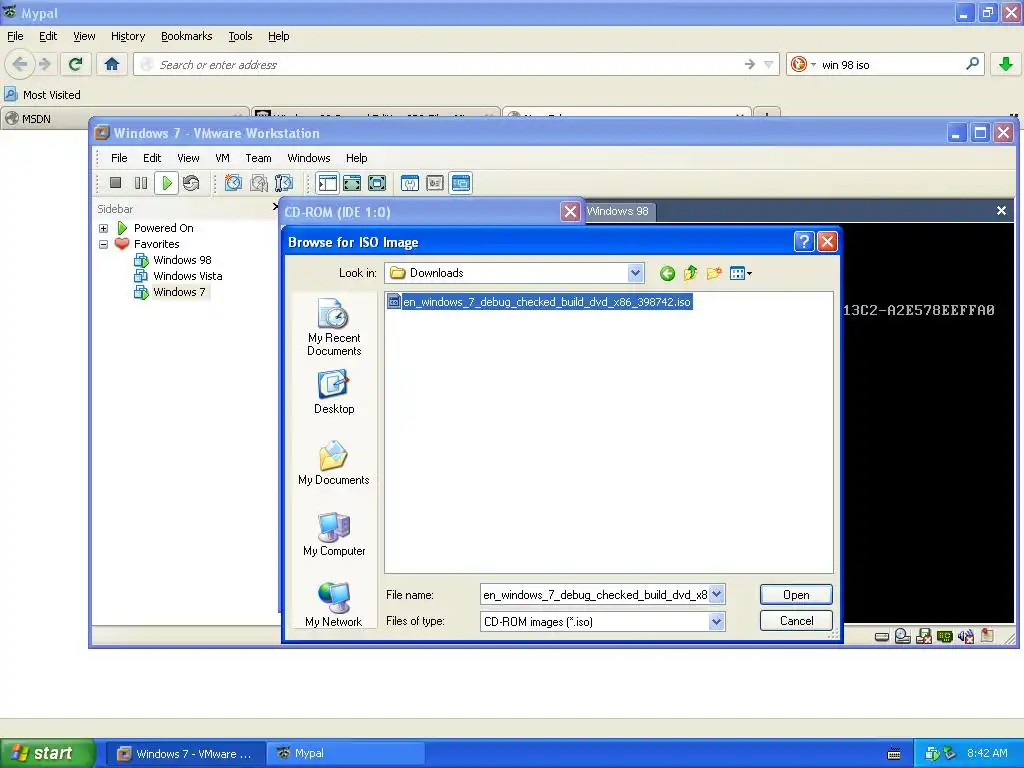Click the Full Screen mode toolbar icon
This screenshot has width=1024, height=768.
[377, 183]
